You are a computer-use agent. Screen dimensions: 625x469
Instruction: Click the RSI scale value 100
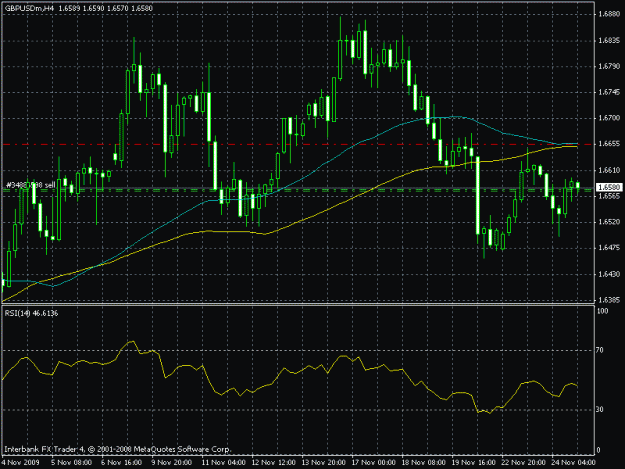coord(602,311)
